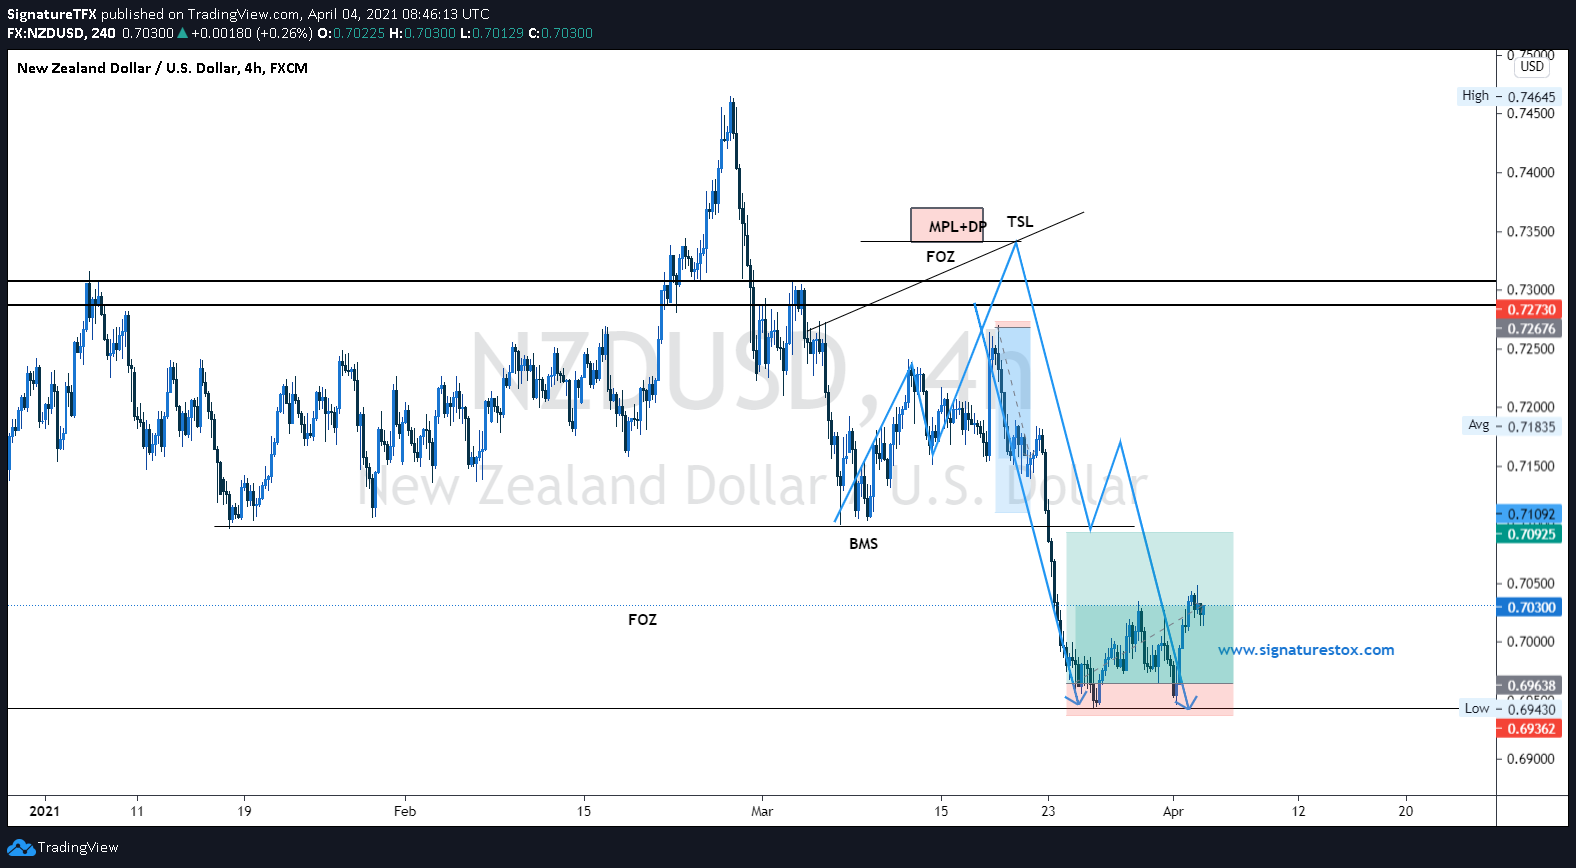Screen dimensions: 1576x868
Task: Click the grey 0.69638 price tag
Action: [x=1531, y=686]
